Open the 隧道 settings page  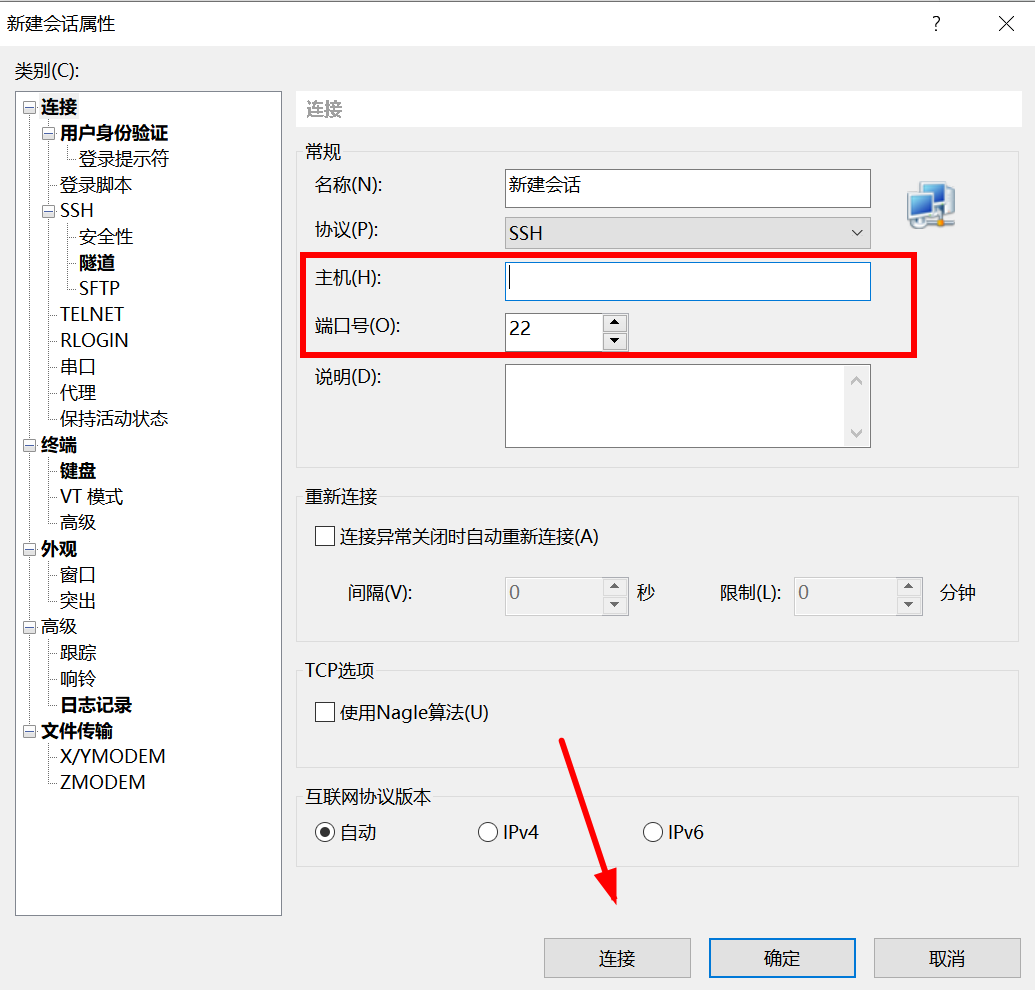click(x=97, y=263)
